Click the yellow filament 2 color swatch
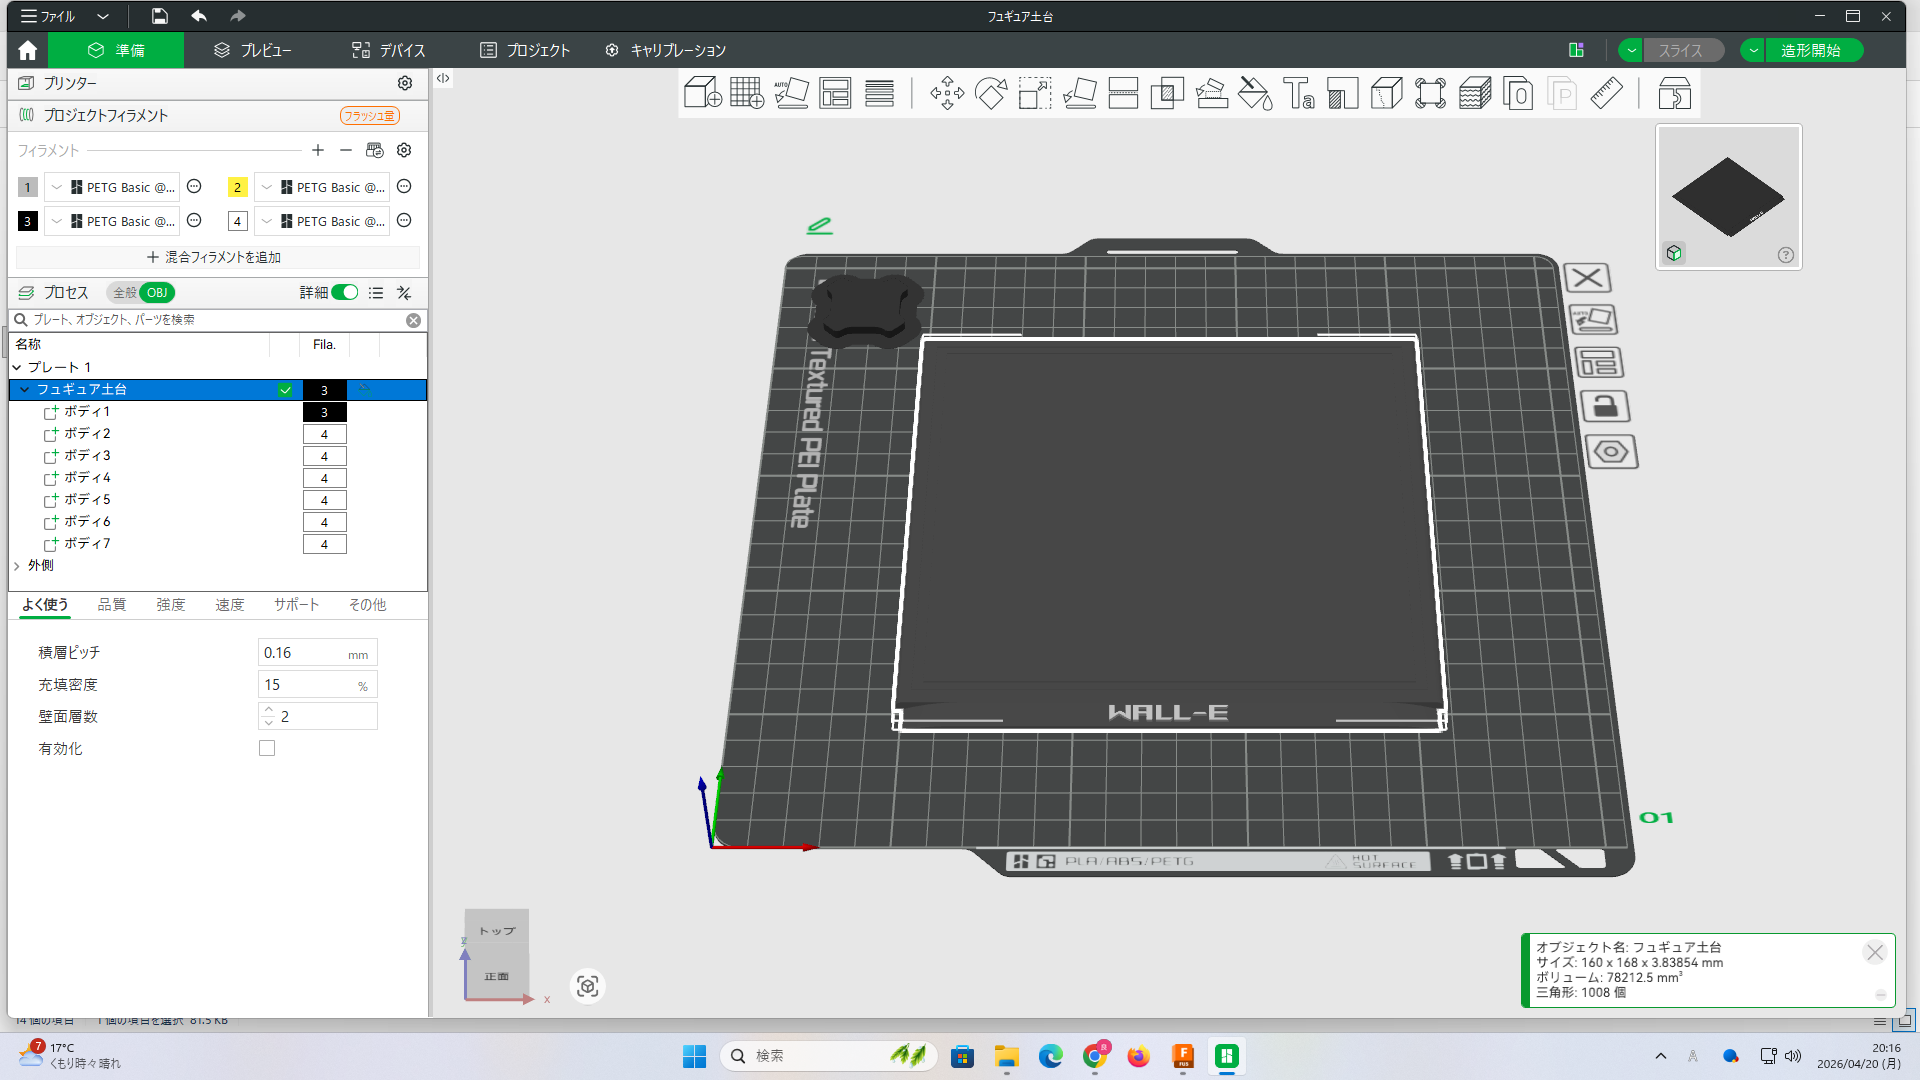 237,187
